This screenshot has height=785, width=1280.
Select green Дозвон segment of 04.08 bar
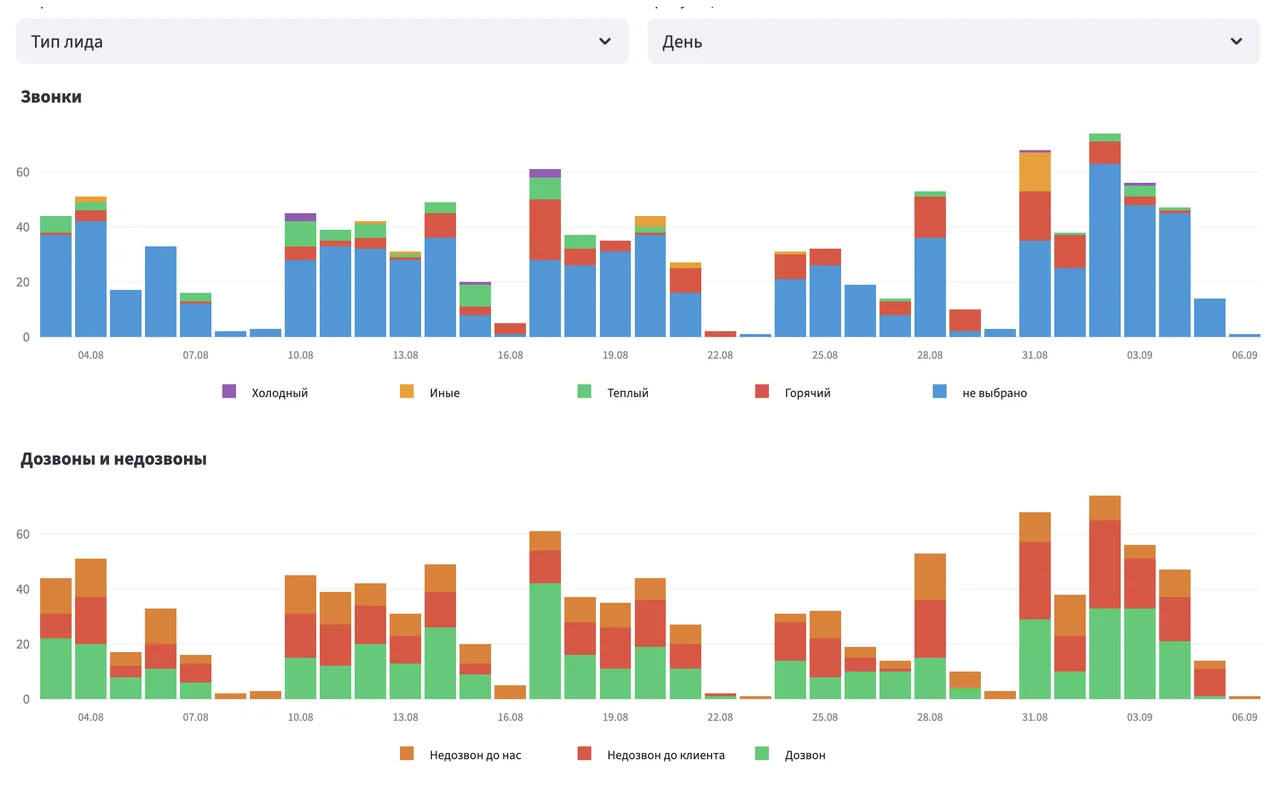[x=91, y=671]
